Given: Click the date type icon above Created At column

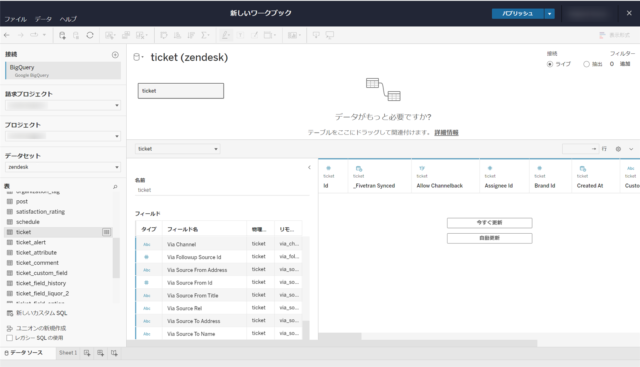Looking at the screenshot, I should [583, 169].
